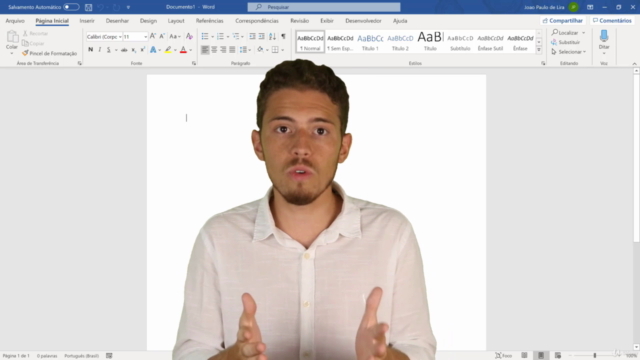This screenshot has height=360, width=640.
Task: Open the font size dropdown
Action: tap(145, 37)
